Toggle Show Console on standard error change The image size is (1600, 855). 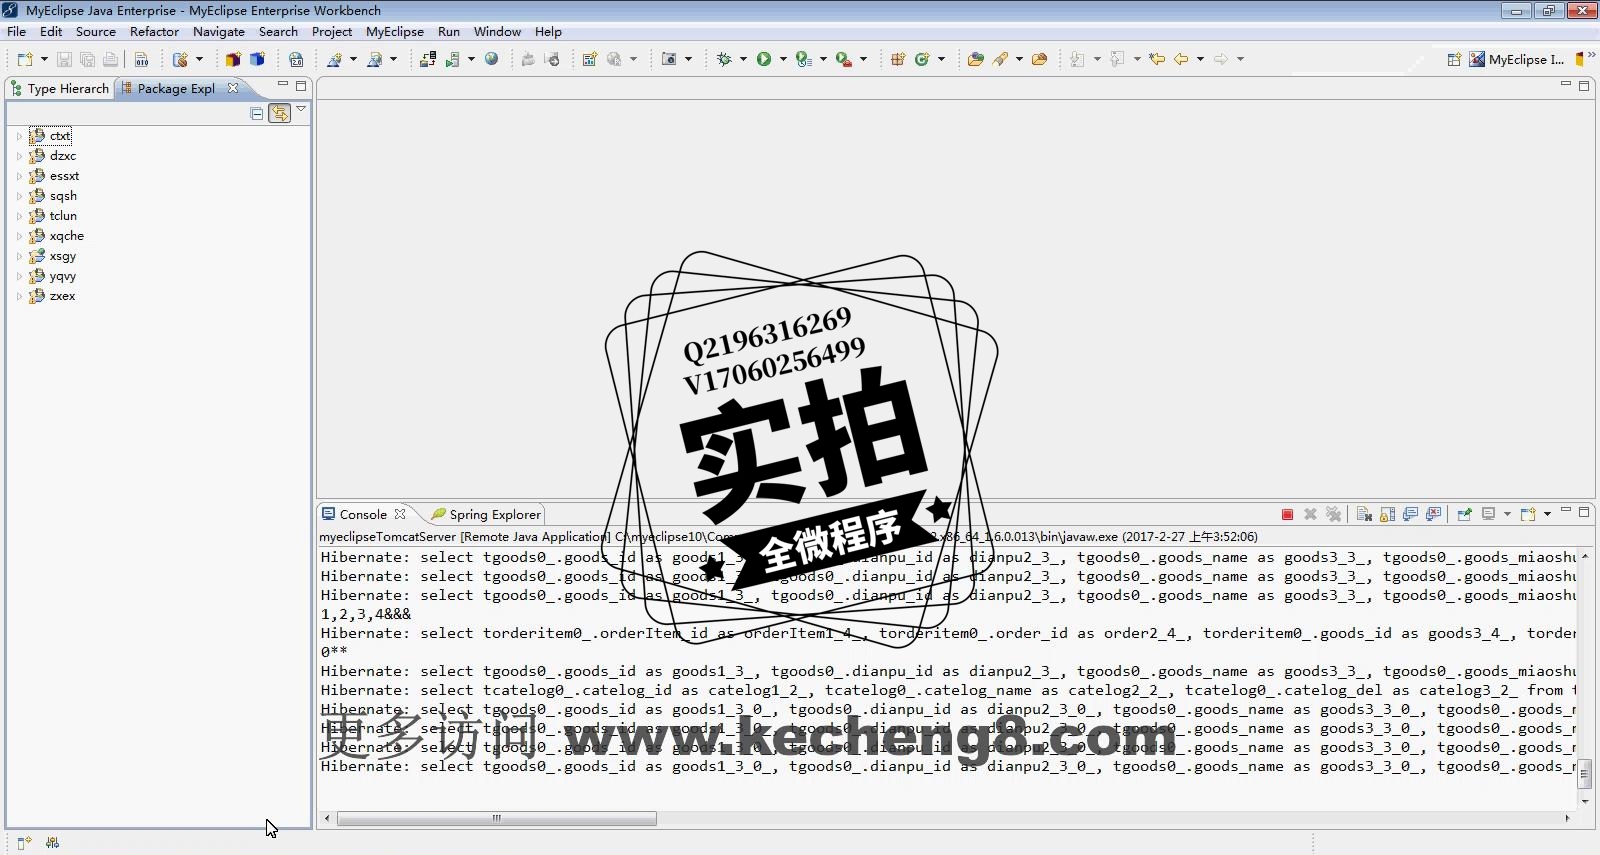[x=1433, y=514]
